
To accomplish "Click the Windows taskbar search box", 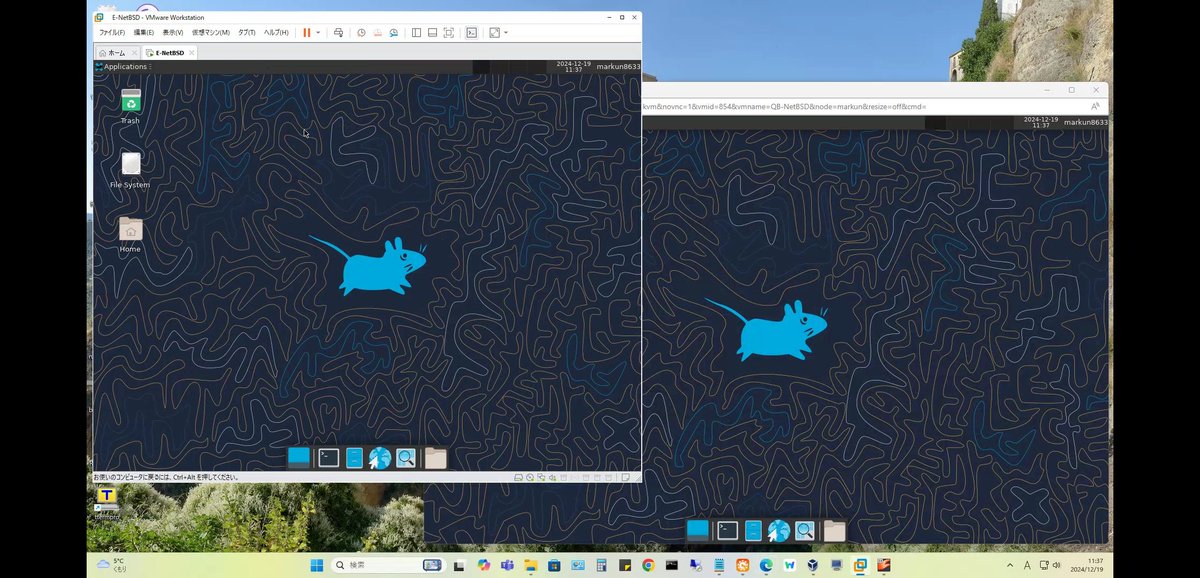I will click(x=388, y=565).
